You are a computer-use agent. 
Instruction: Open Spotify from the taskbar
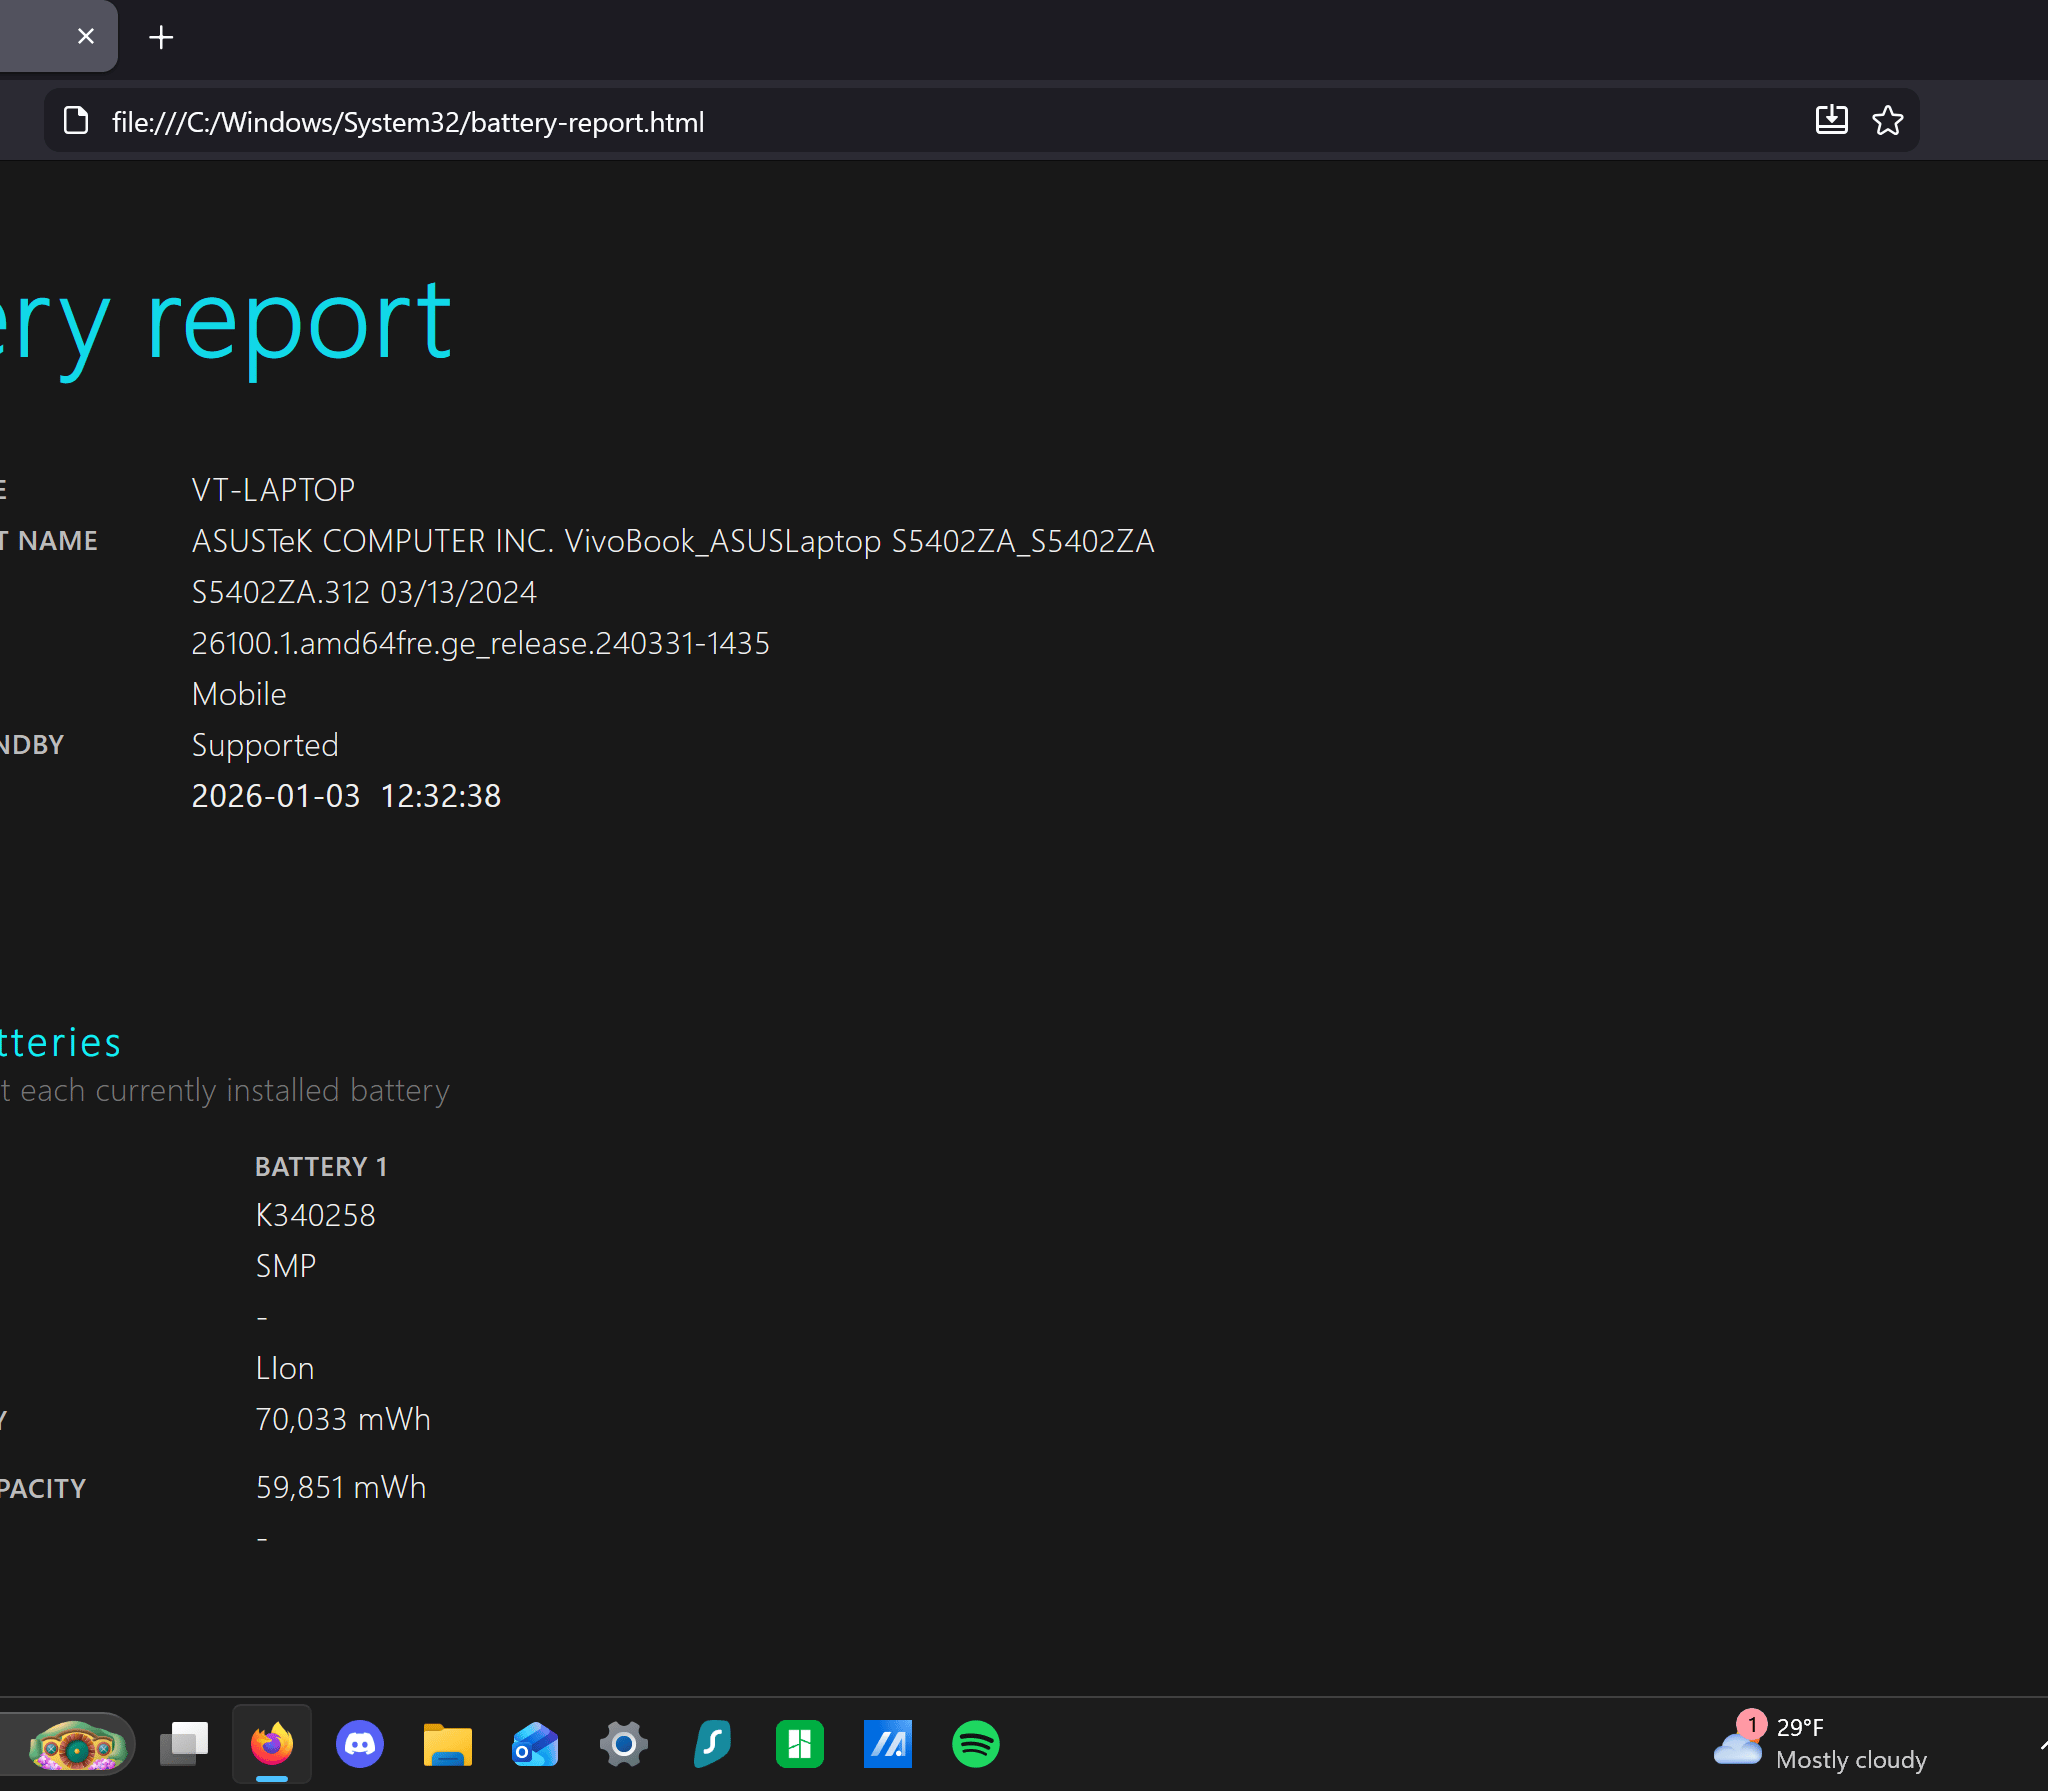pos(976,1745)
